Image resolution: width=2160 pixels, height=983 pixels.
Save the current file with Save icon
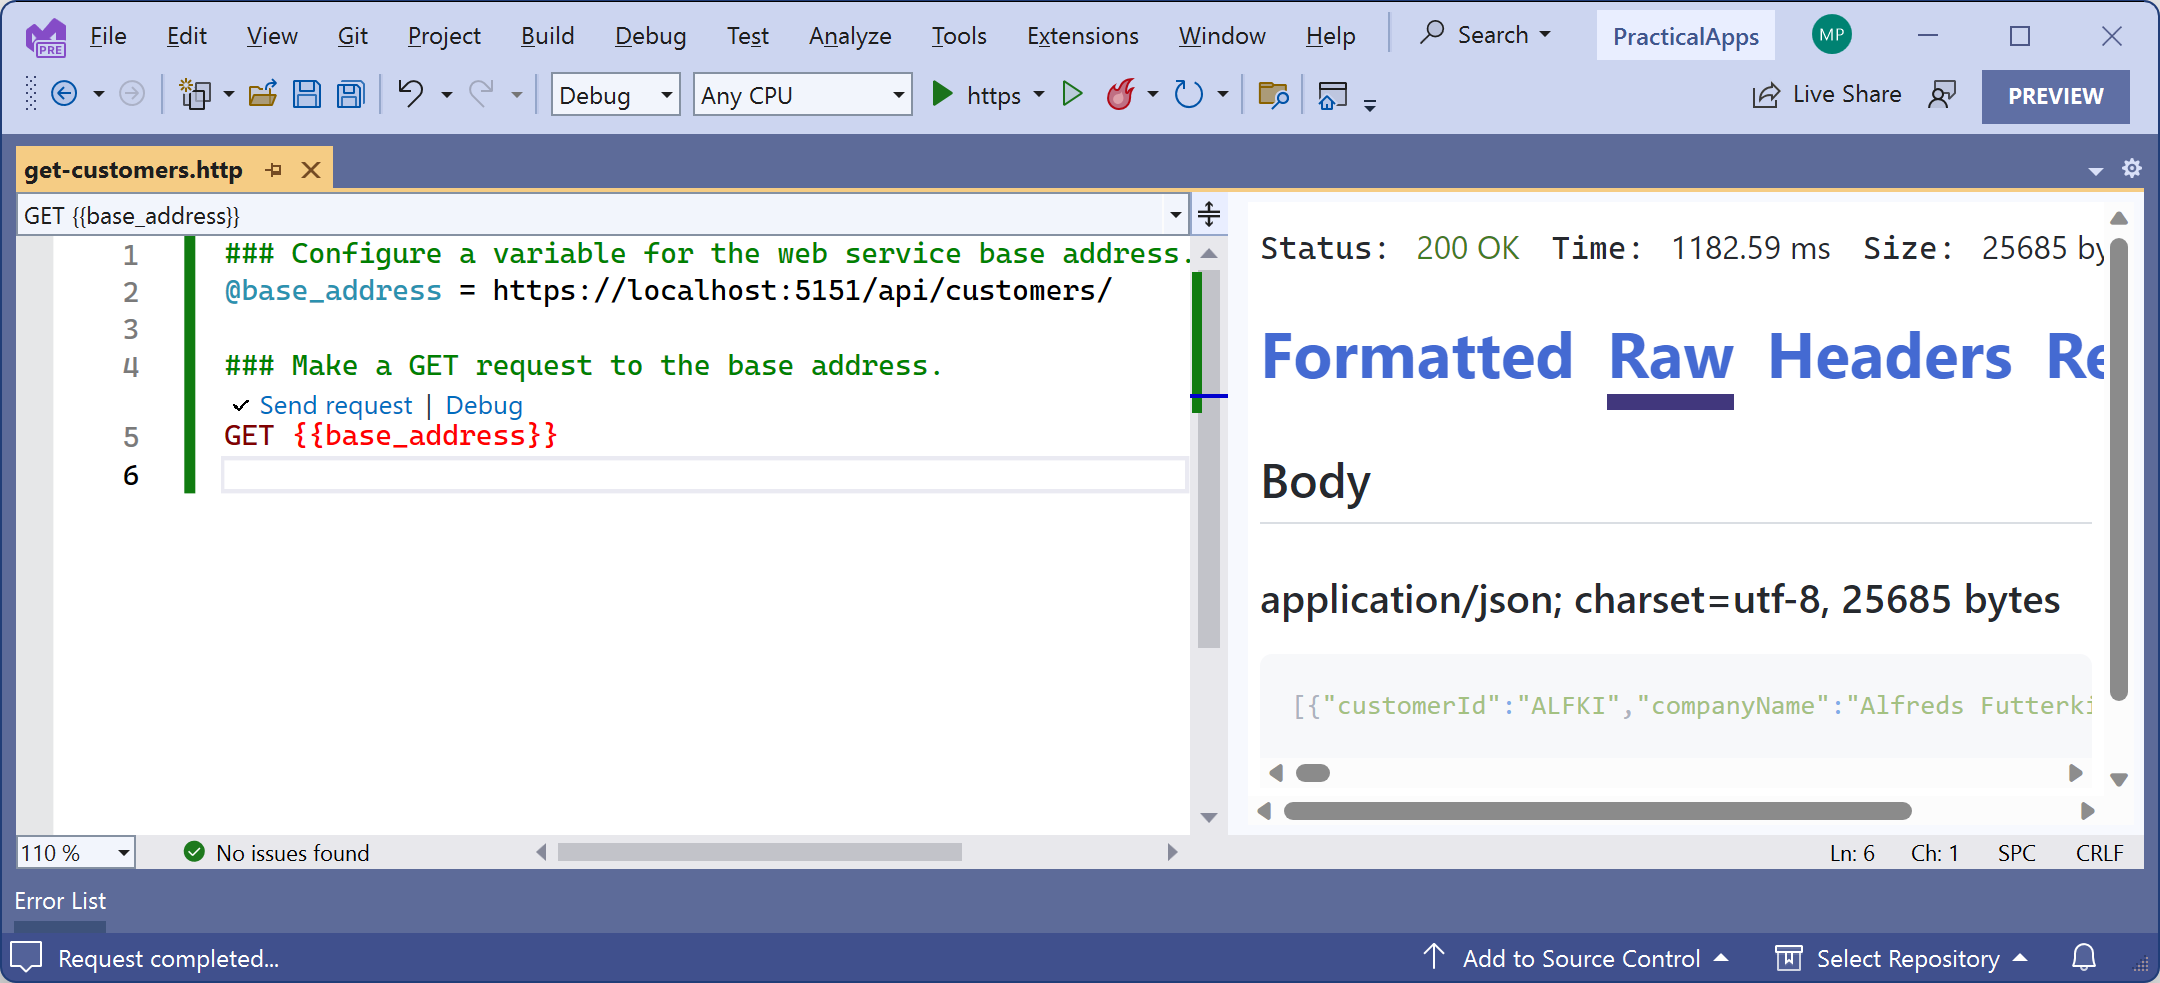pyautogui.click(x=307, y=94)
